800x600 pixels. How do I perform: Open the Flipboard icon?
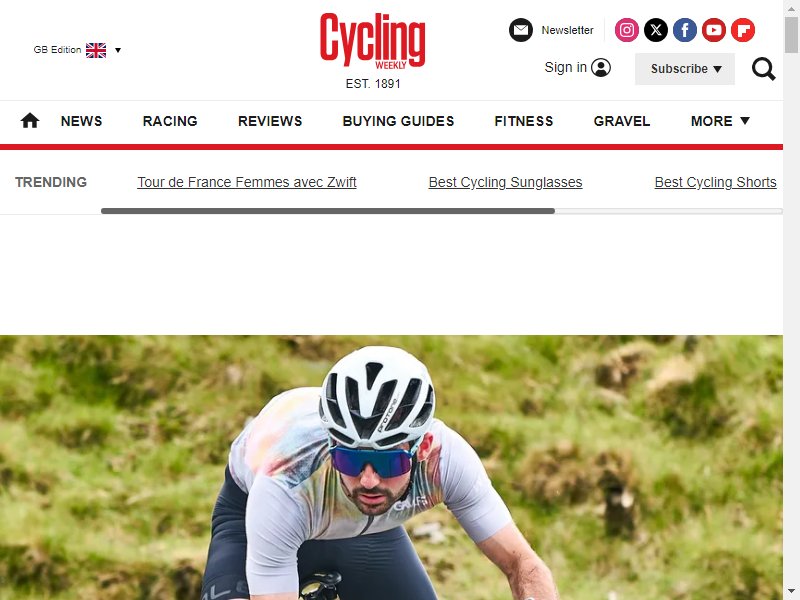743,30
